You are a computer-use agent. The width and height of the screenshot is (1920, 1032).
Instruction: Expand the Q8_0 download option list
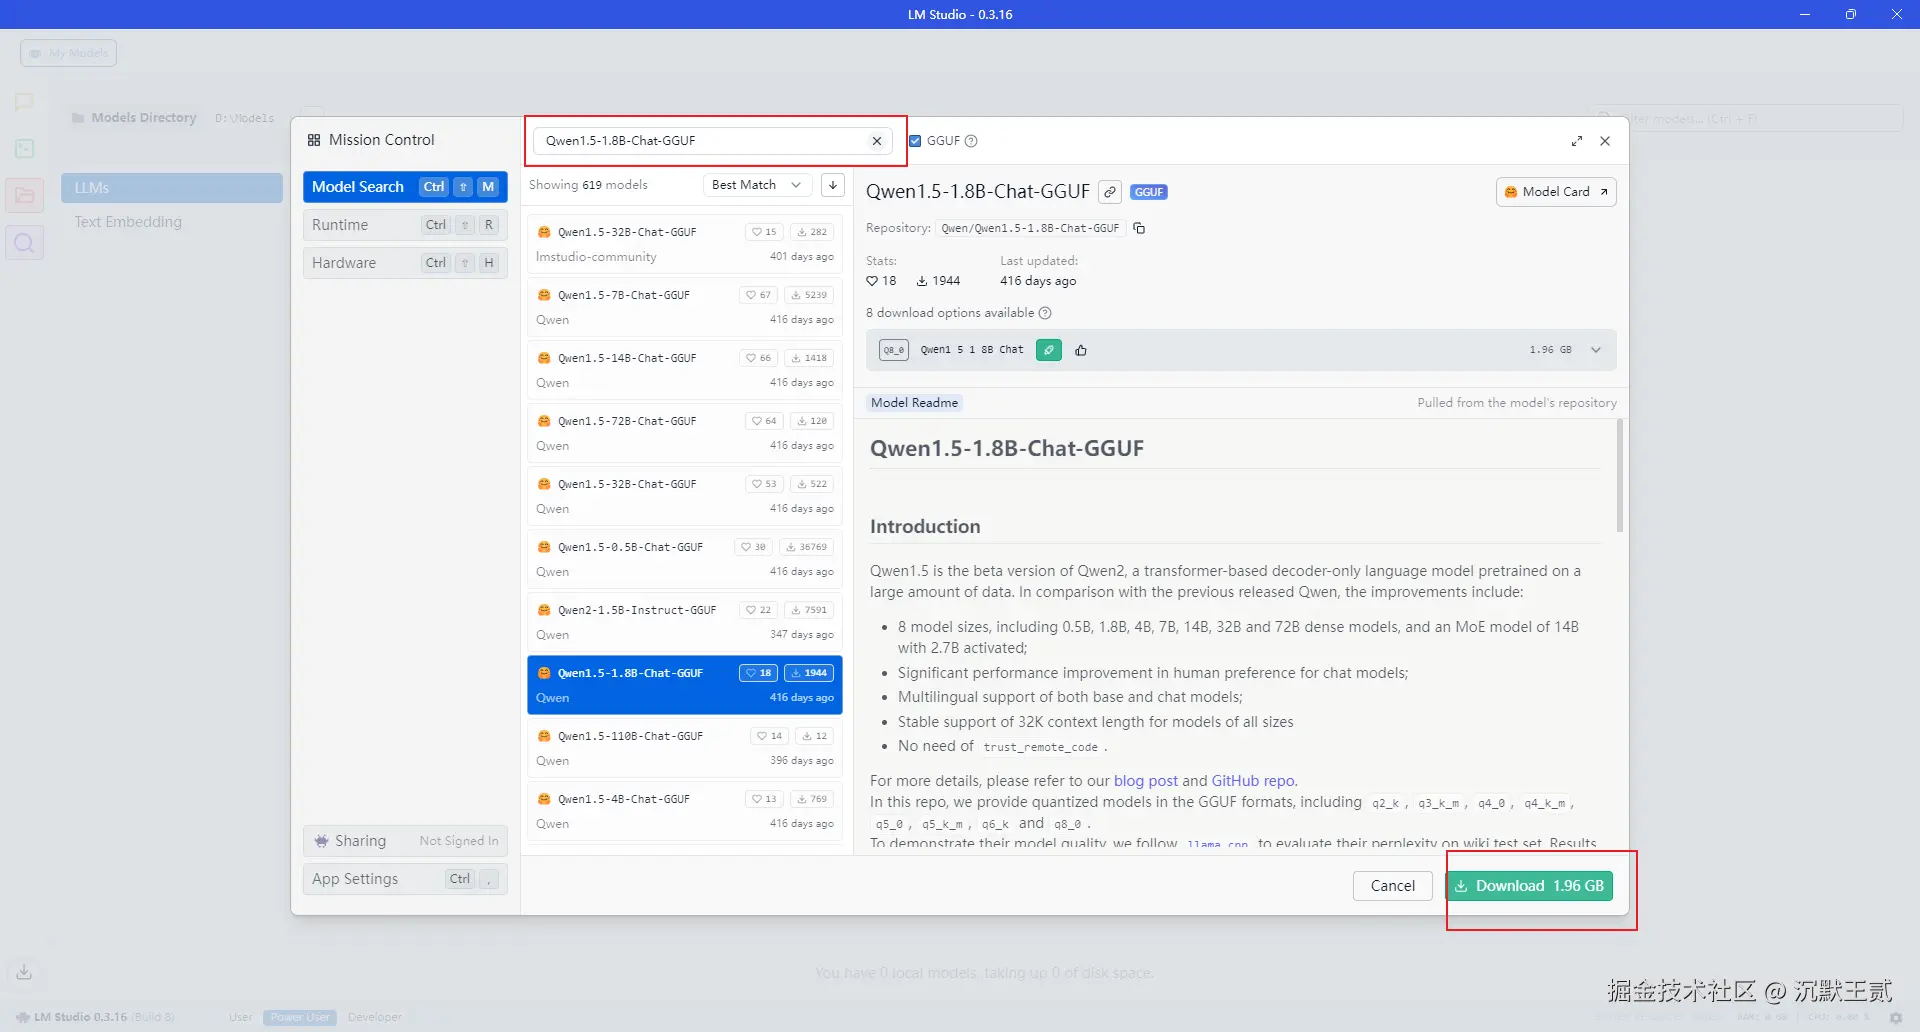tap(1596, 350)
